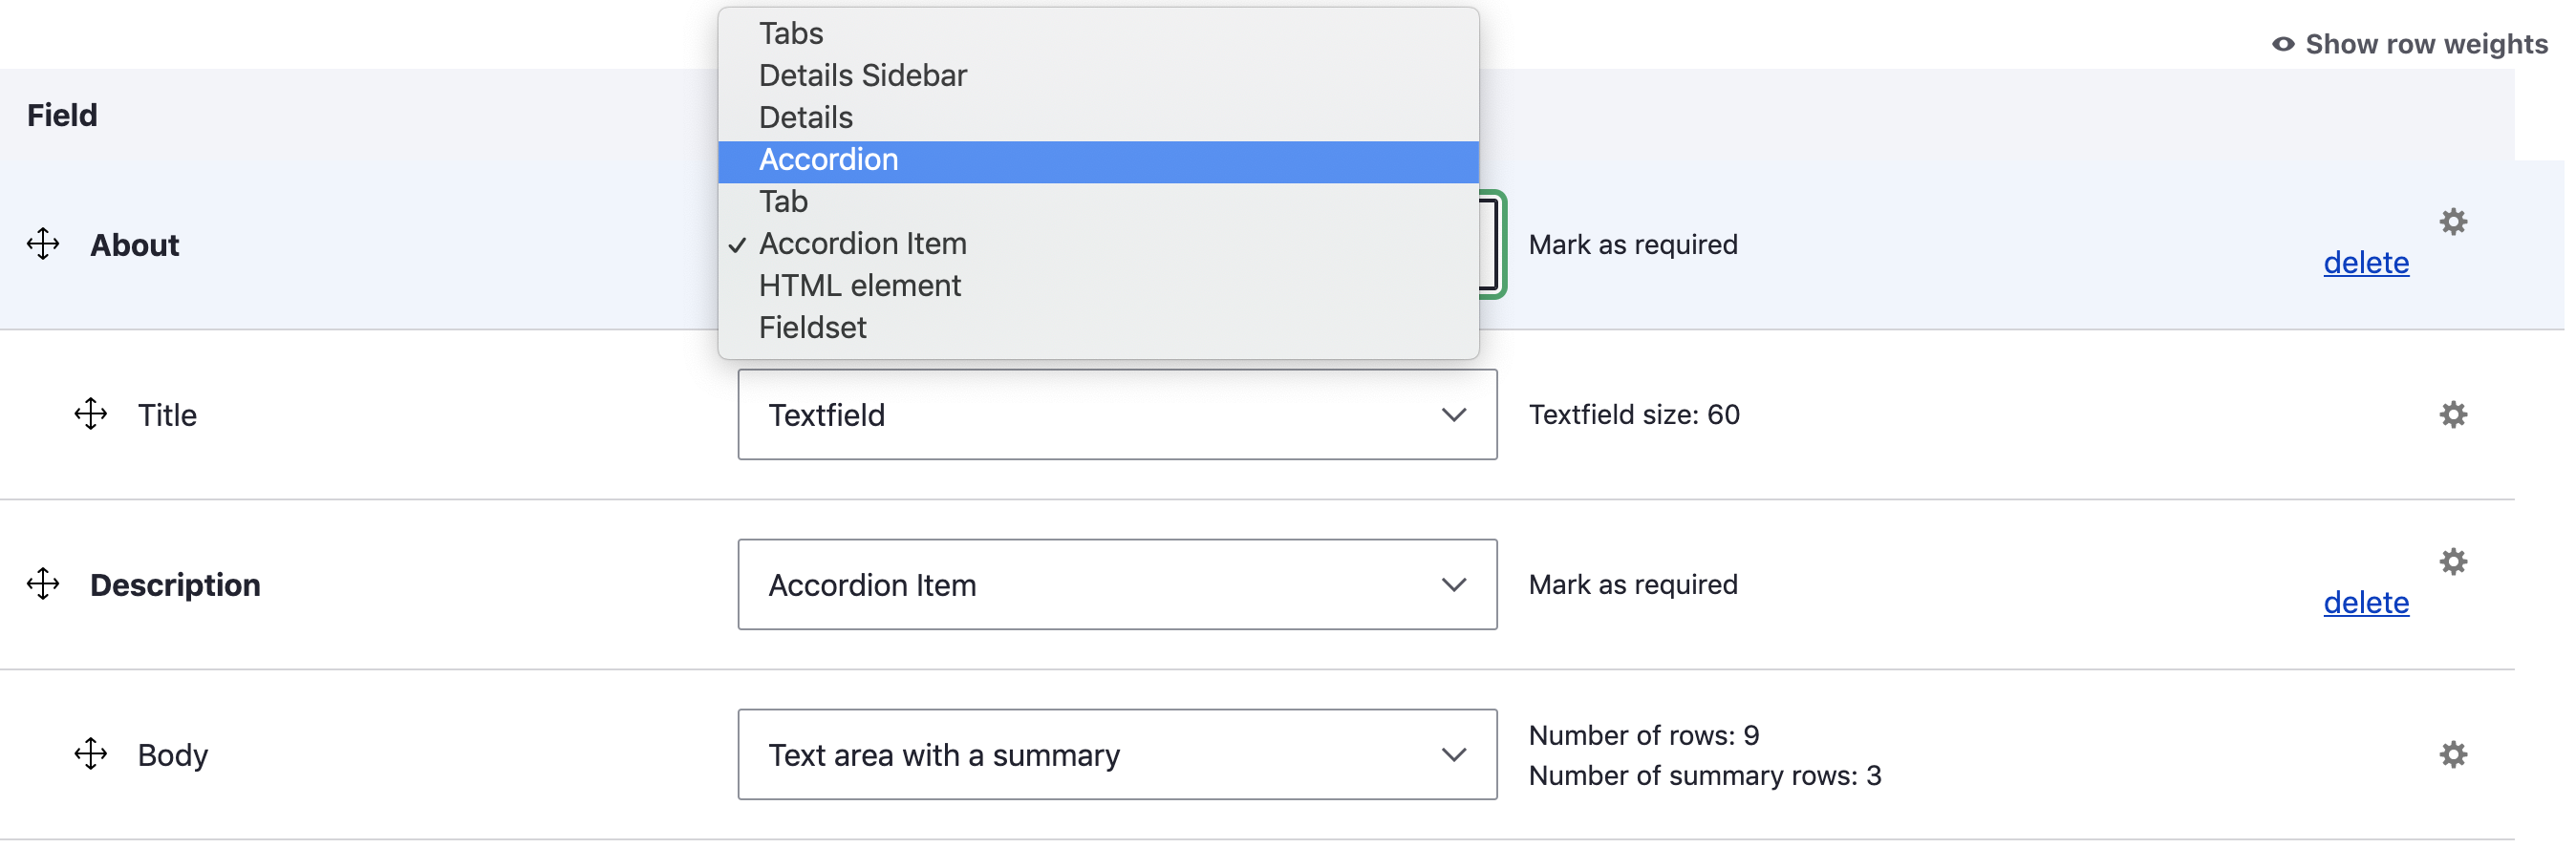Open settings gear for Description row
This screenshot has height=848, width=2576.
[2452, 562]
